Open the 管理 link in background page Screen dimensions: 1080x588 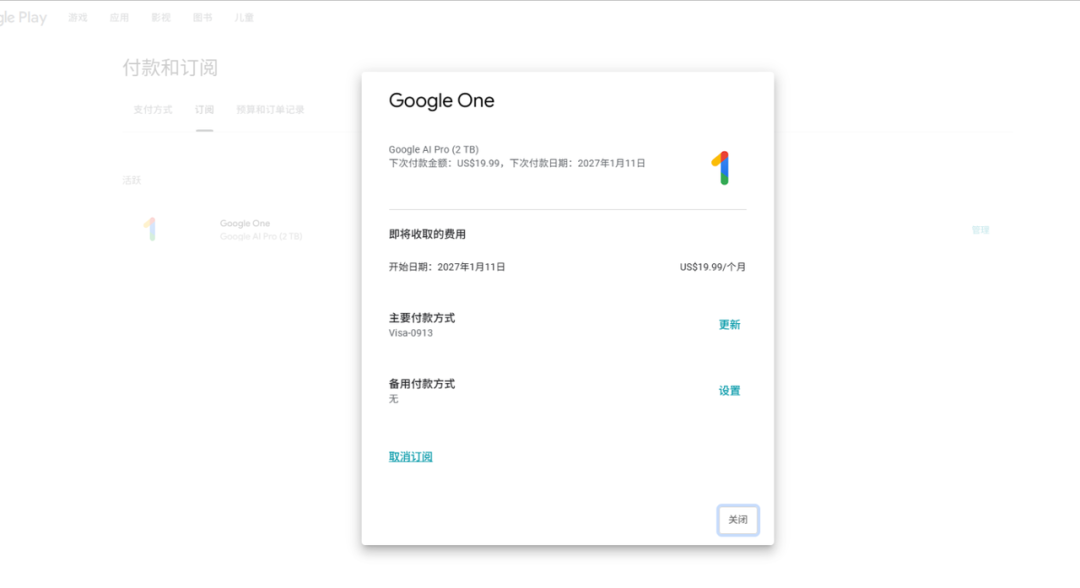(x=980, y=230)
